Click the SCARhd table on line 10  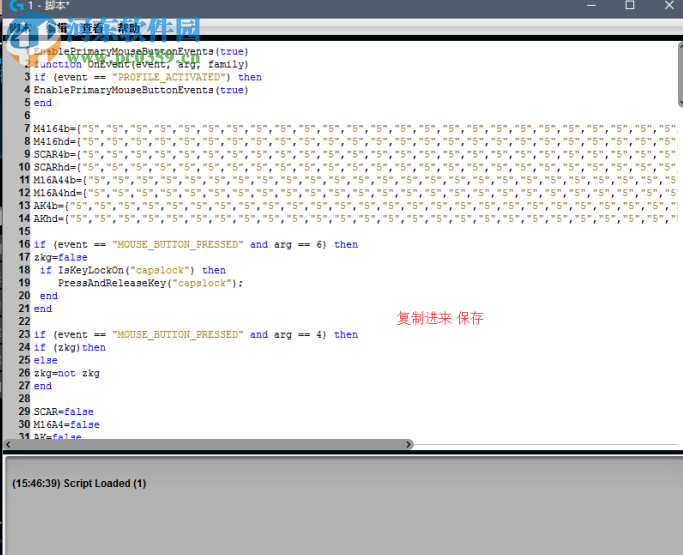(355, 167)
